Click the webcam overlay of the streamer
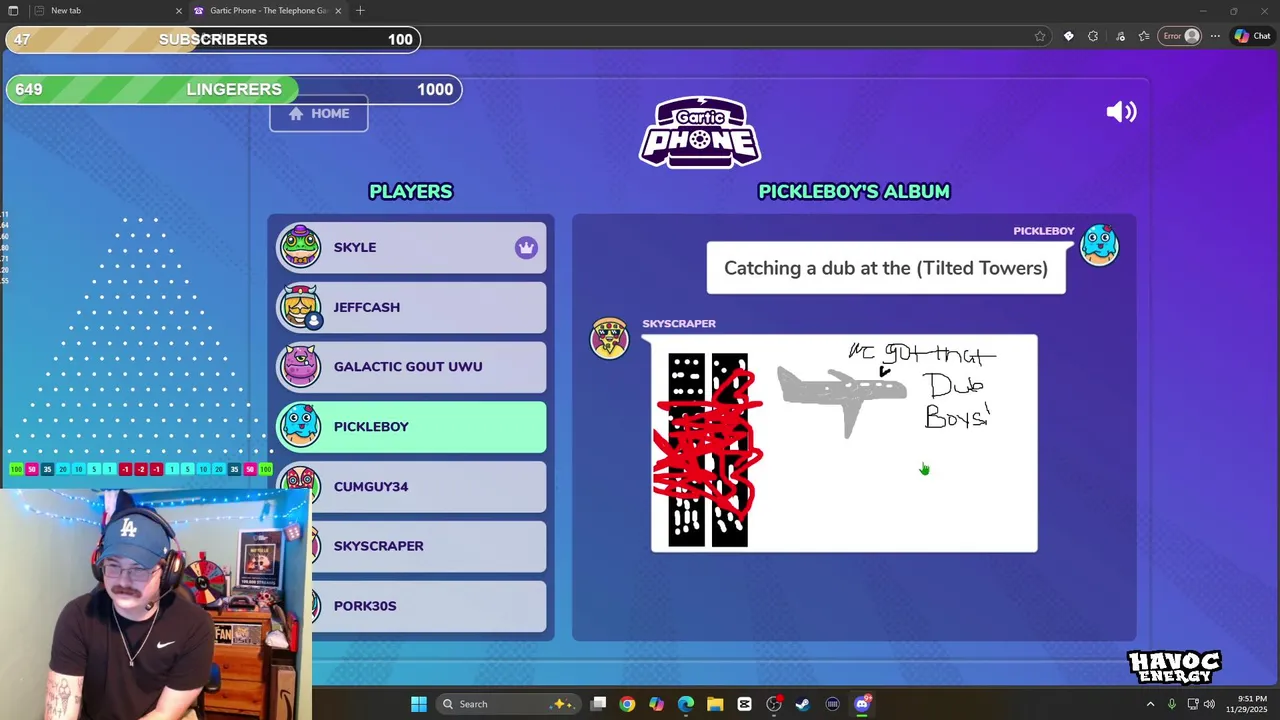The image size is (1280, 720). point(156,604)
